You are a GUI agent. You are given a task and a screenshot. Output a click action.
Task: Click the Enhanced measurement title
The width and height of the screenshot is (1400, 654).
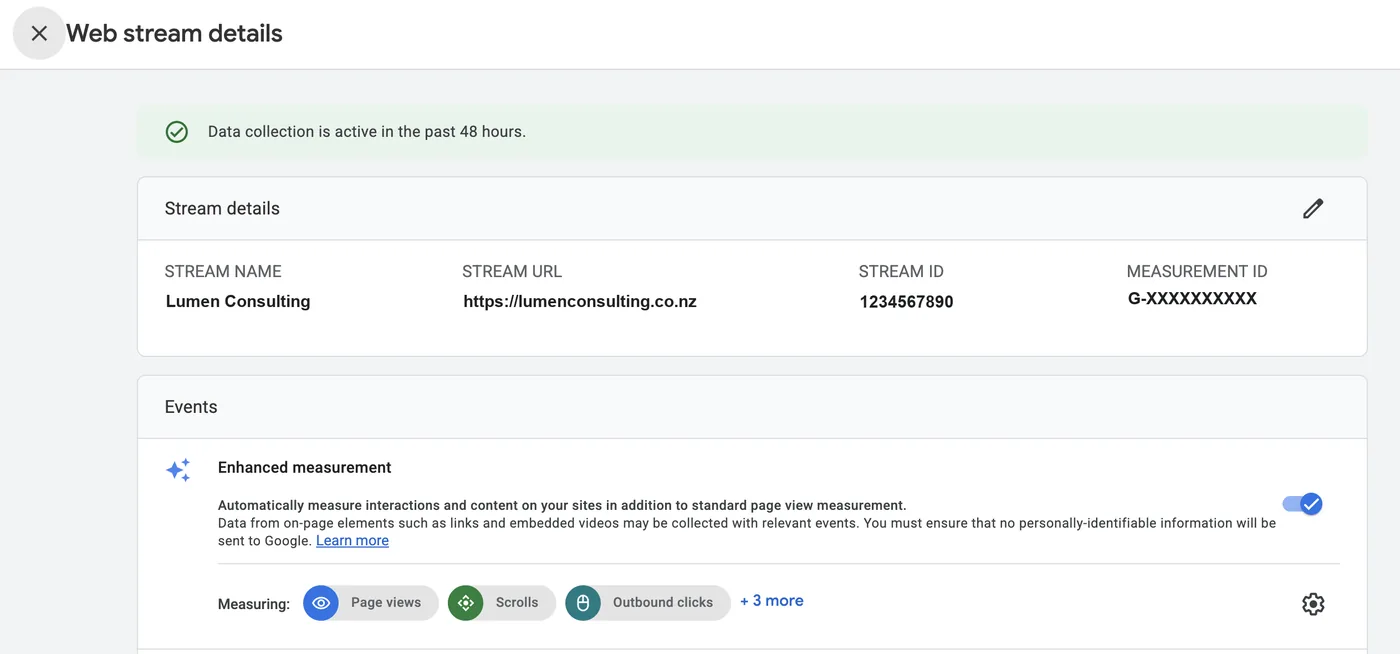point(305,467)
